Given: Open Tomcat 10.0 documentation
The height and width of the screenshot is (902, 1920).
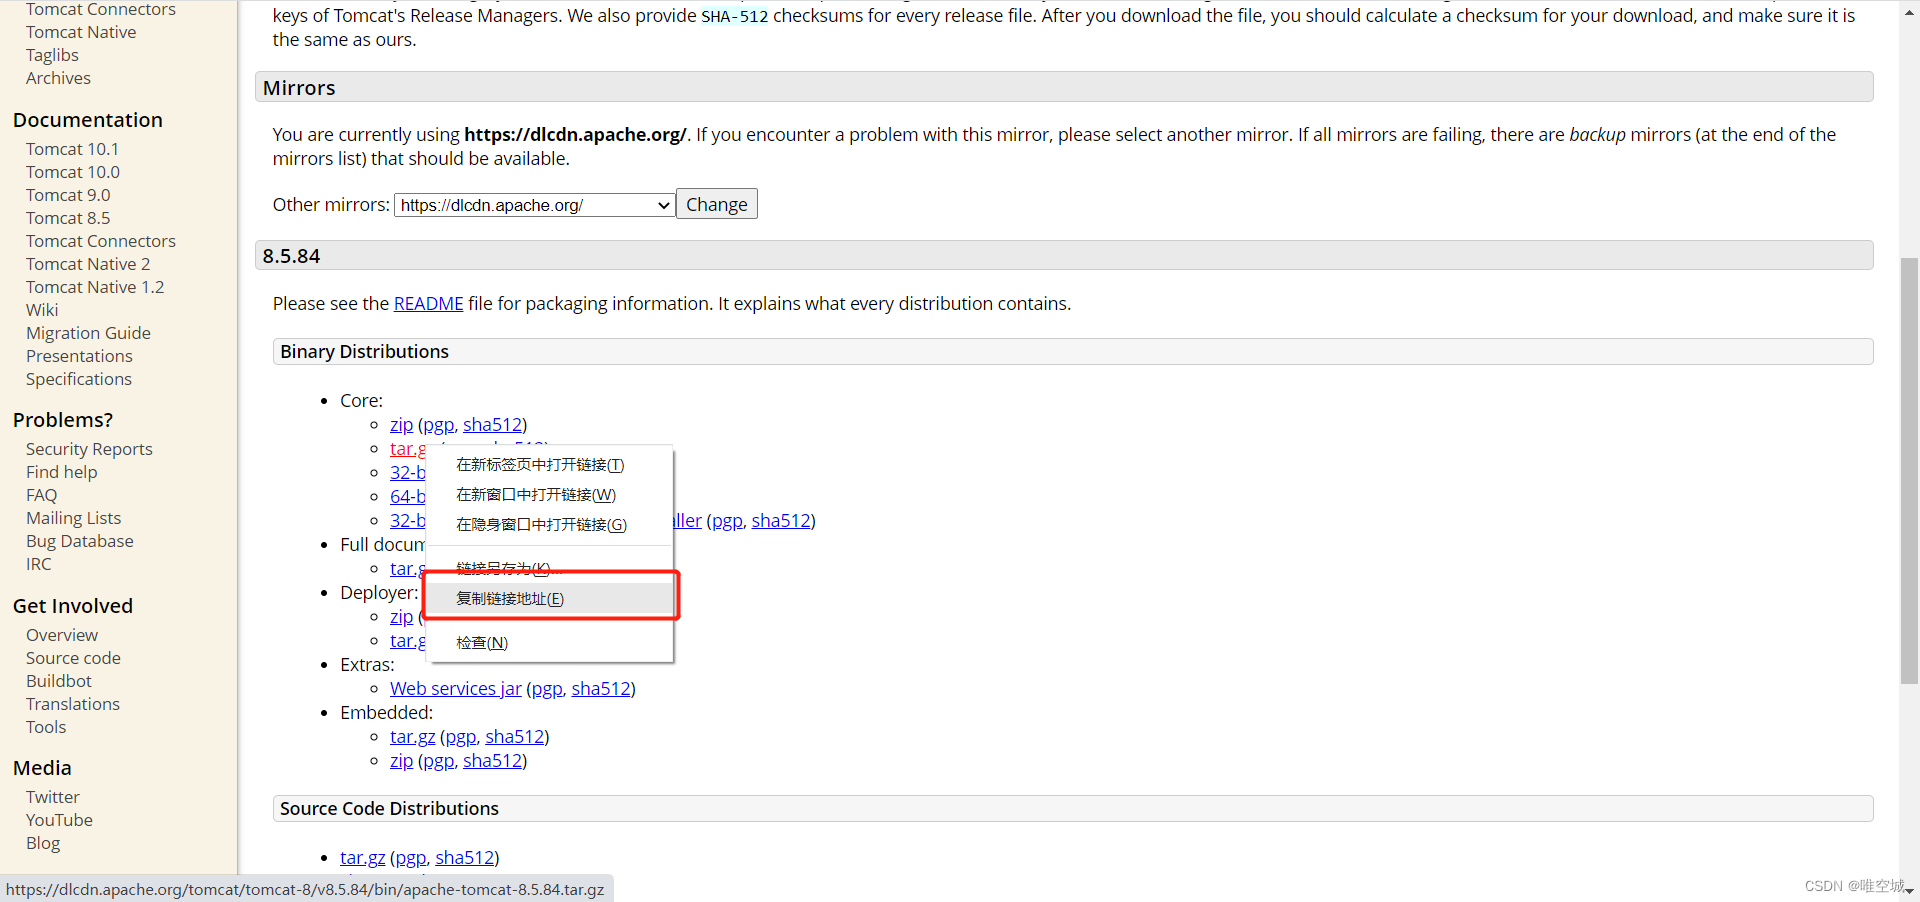Looking at the screenshot, I should click(x=73, y=172).
